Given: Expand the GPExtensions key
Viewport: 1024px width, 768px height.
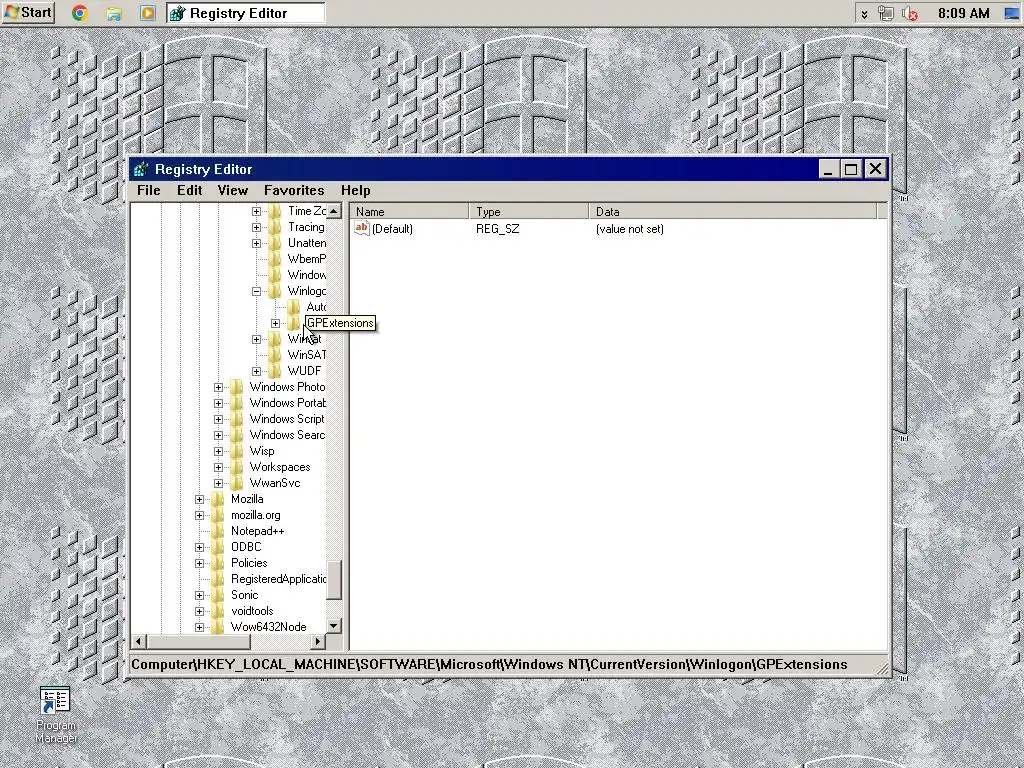Looking at the screenshot, I should coord(276,323).
